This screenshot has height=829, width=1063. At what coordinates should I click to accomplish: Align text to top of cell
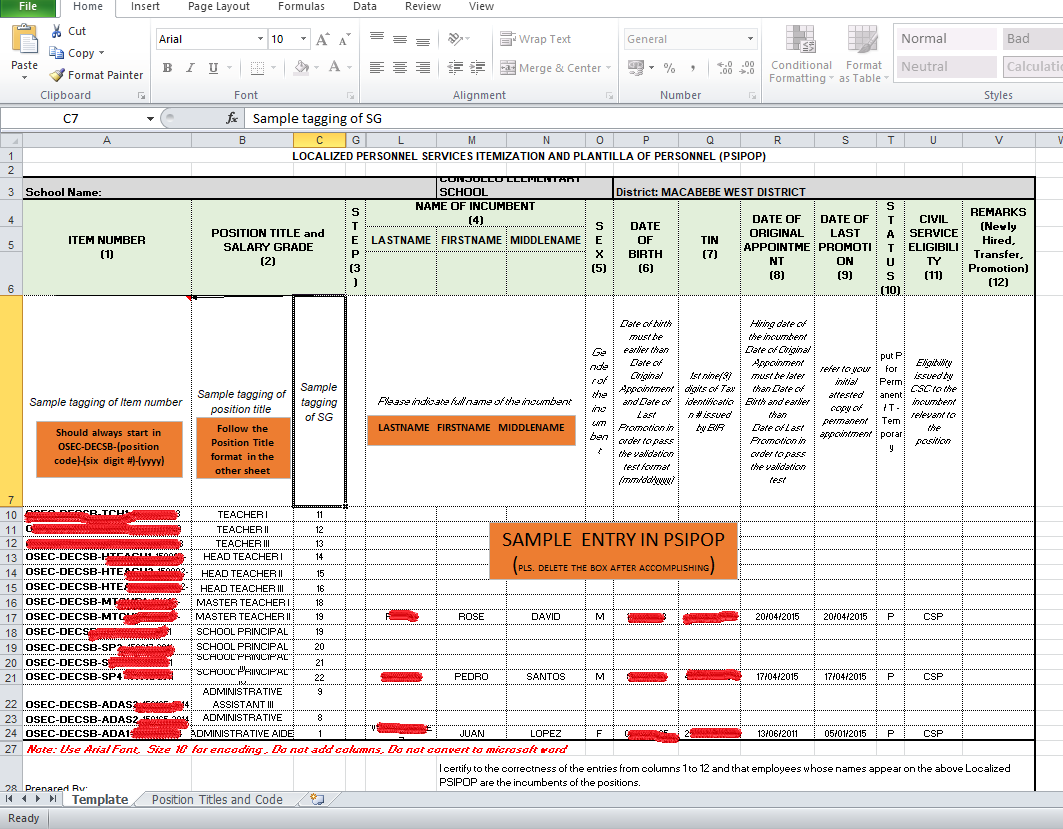coord(377,39)
